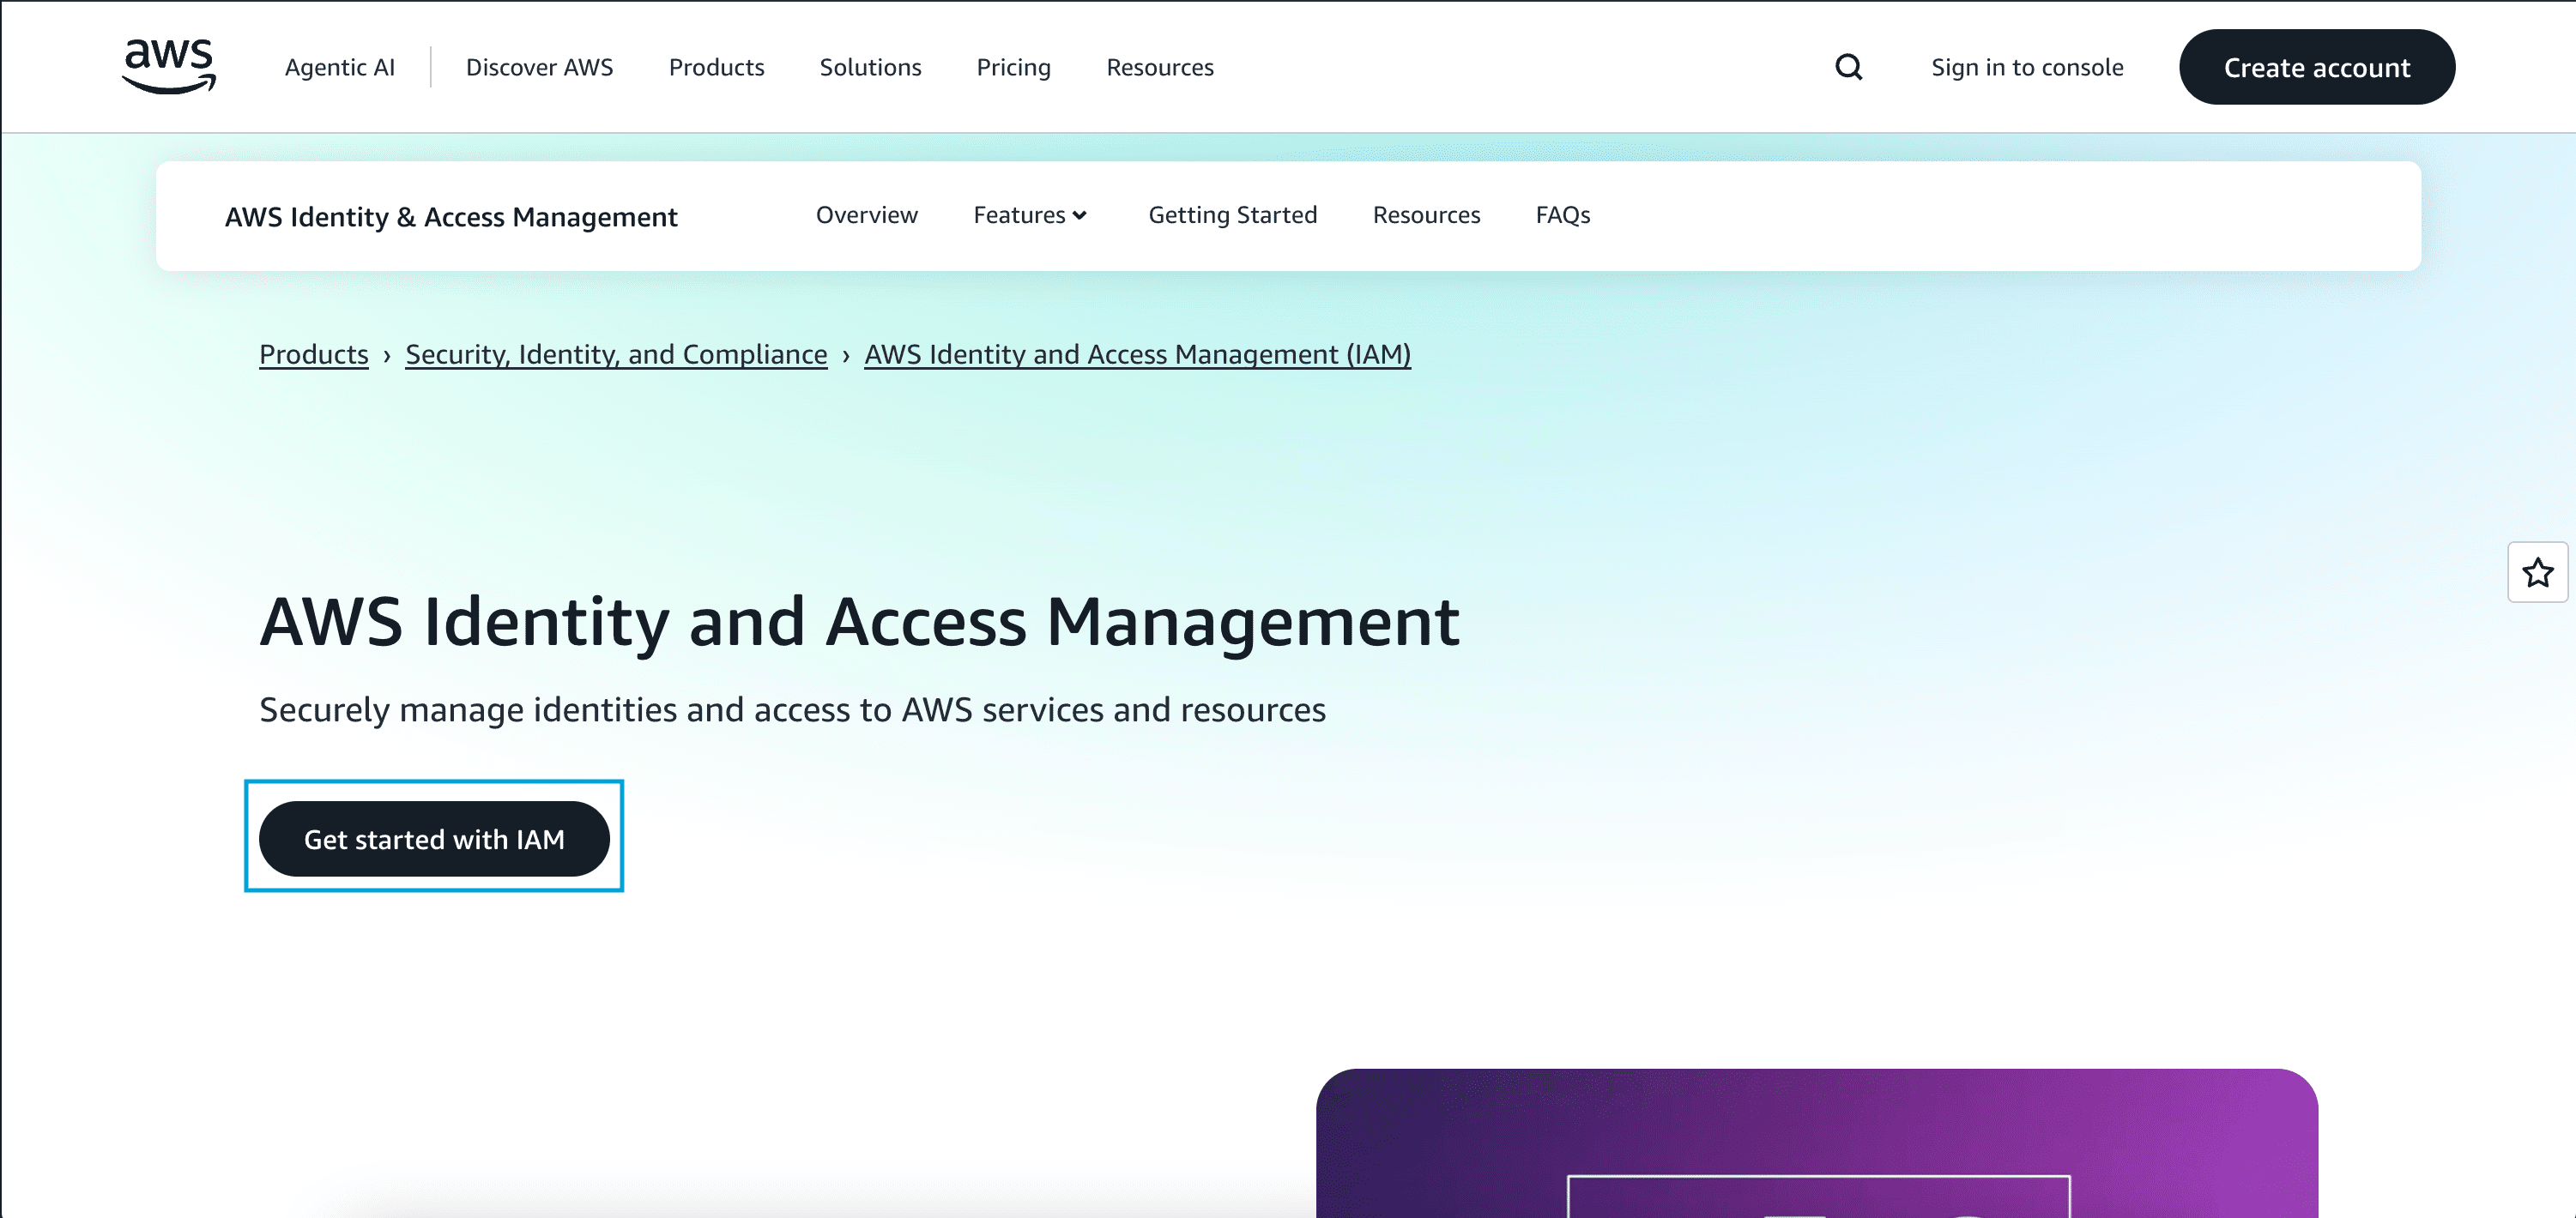
Task: Open the top Resources menu
Action: click(x=1159, y=67)
